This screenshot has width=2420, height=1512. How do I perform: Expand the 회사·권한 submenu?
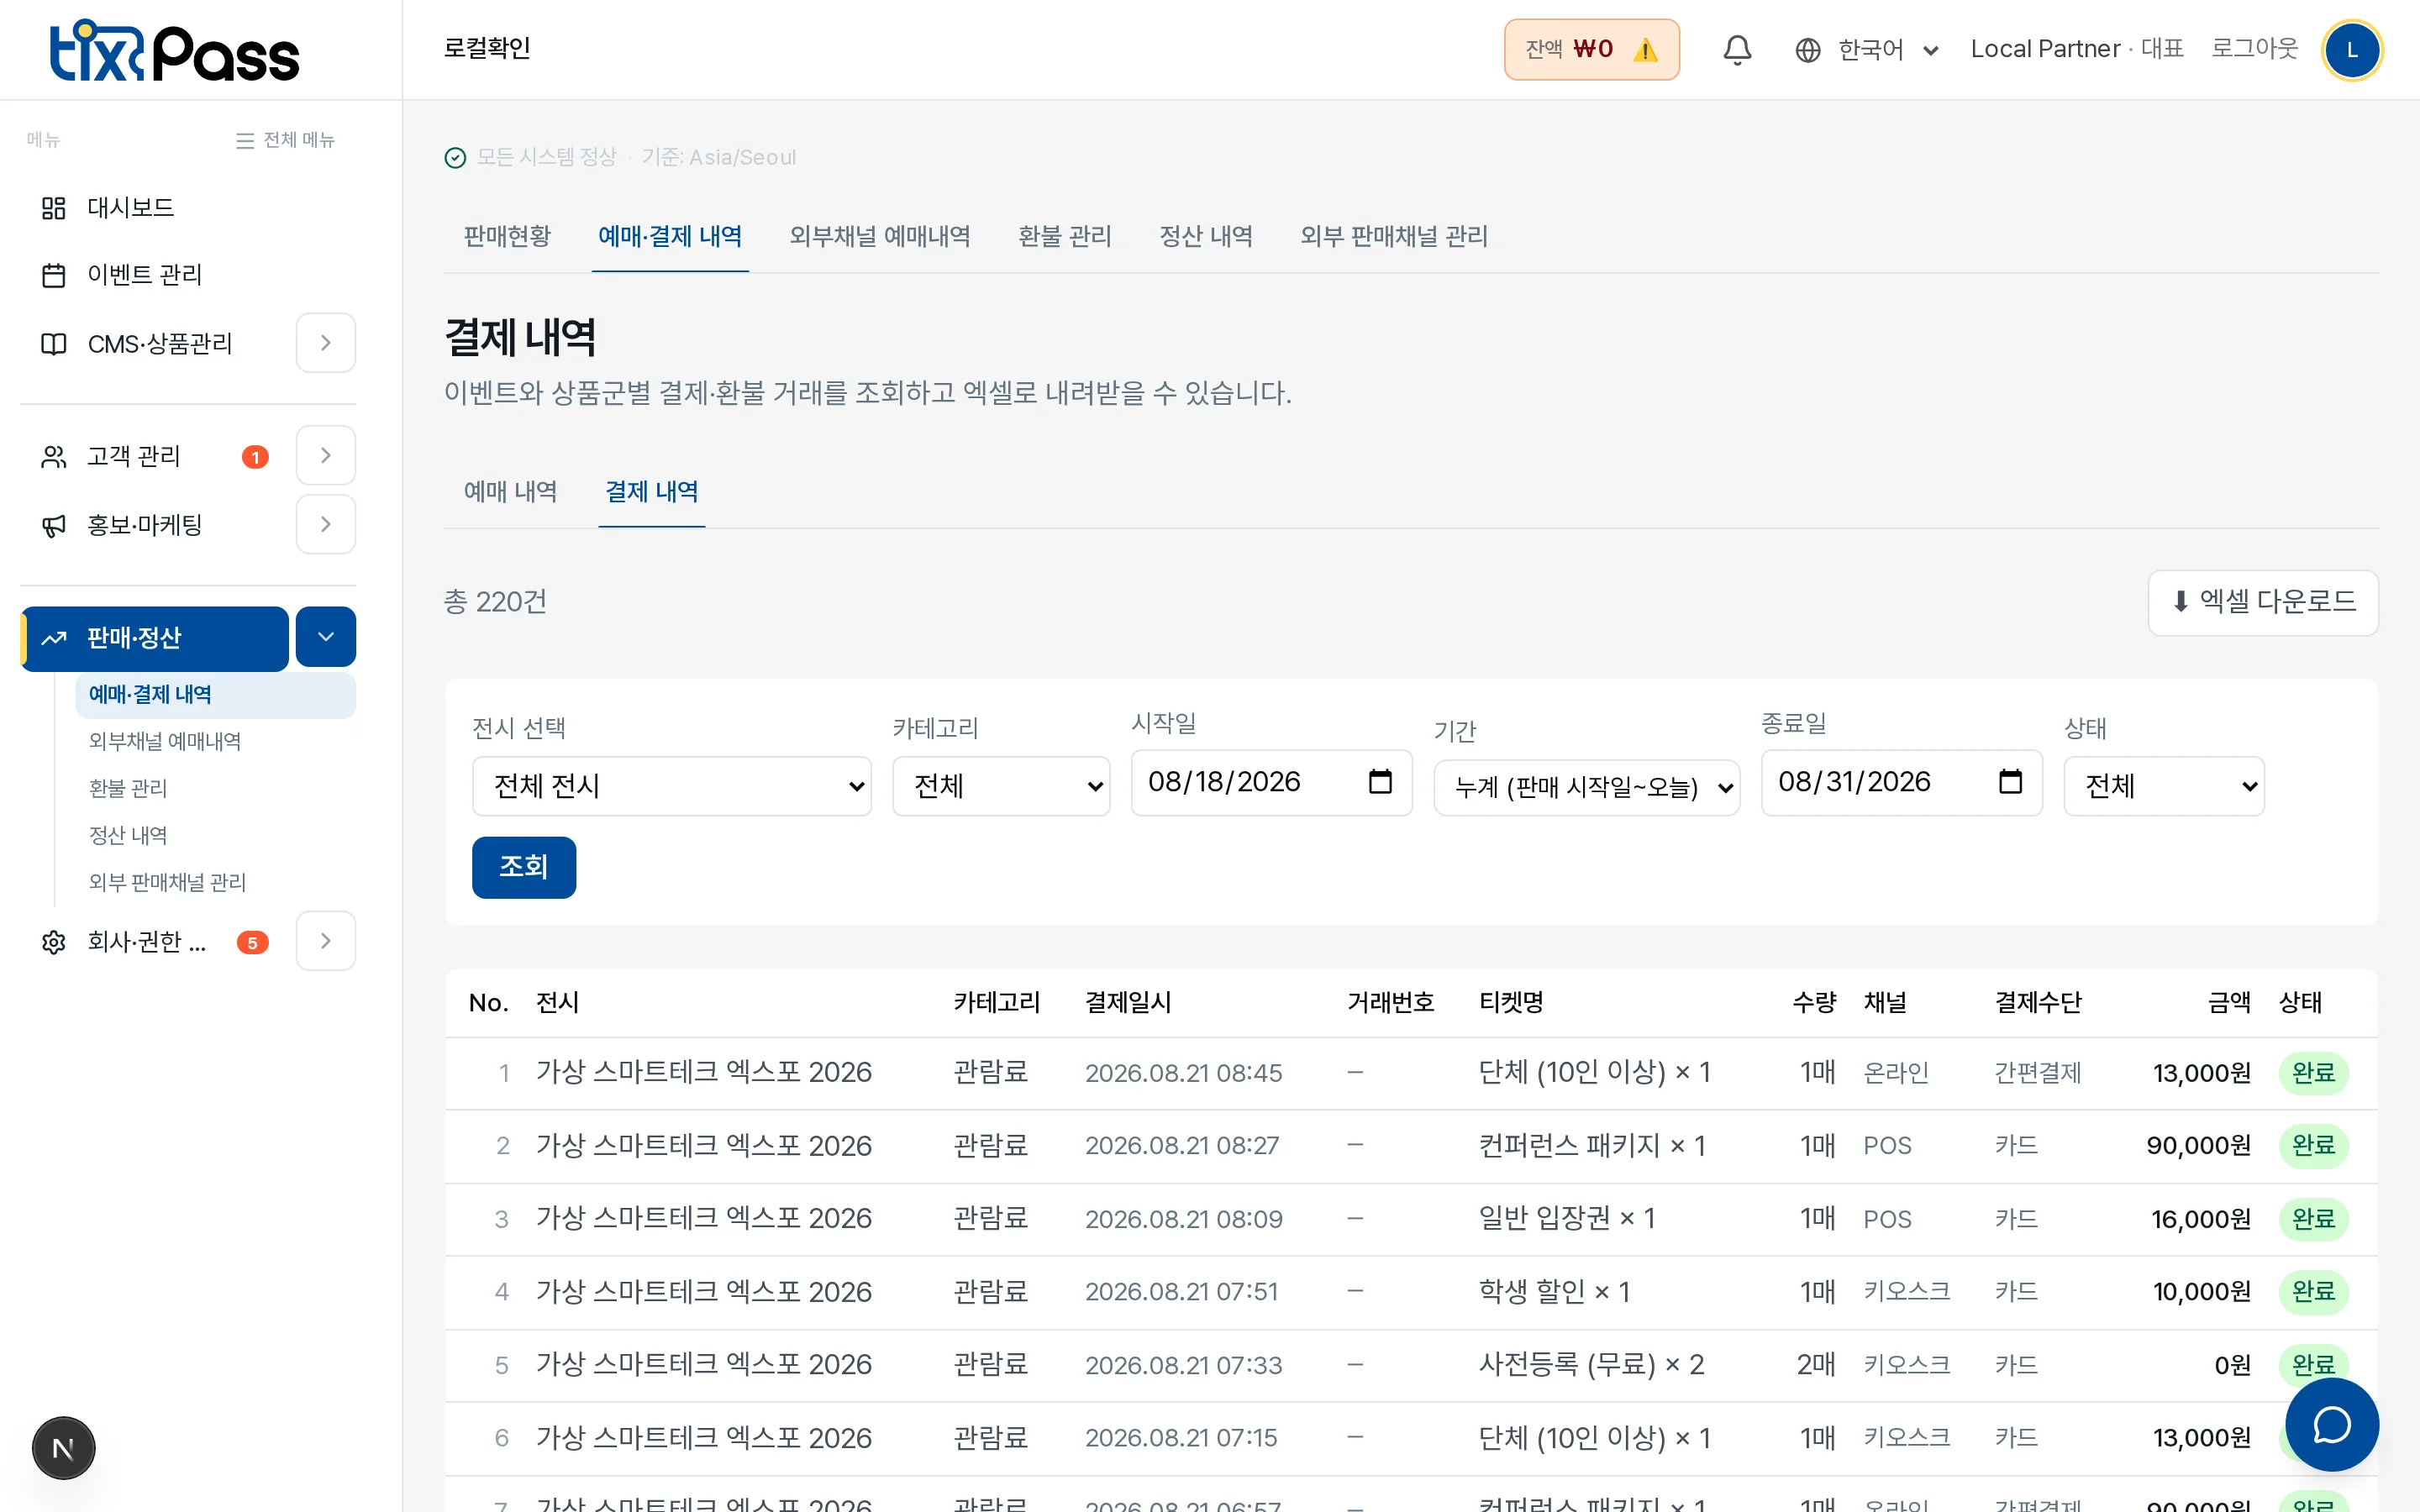coord(326,941)
